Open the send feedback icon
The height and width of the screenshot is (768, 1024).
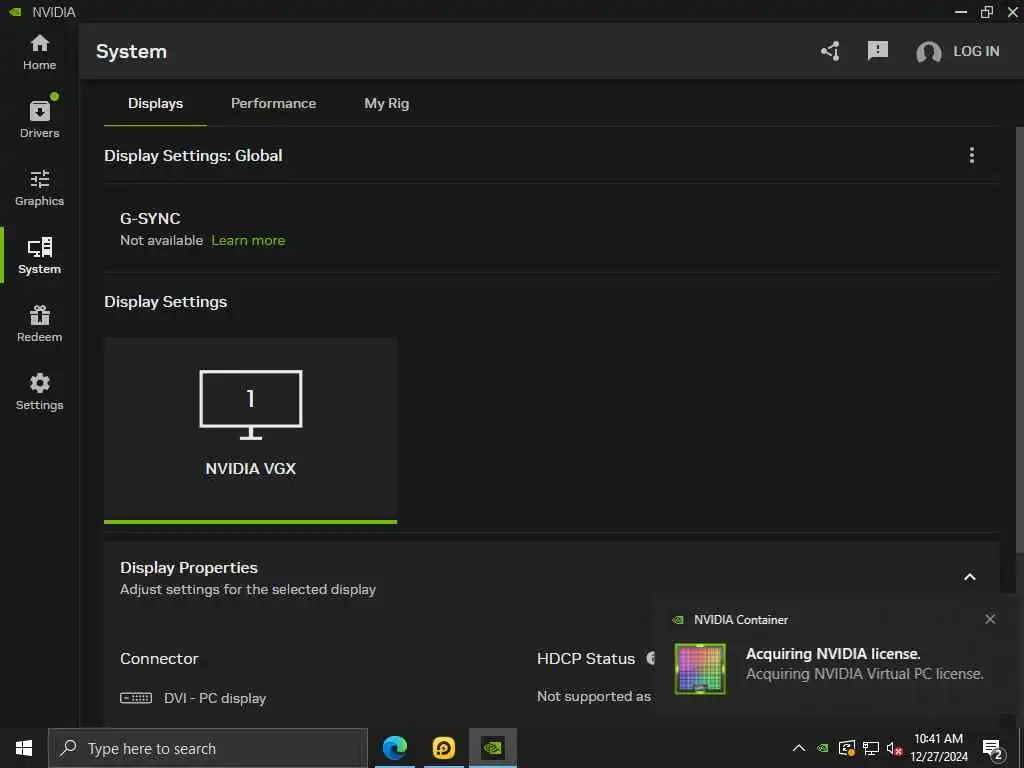click(878, 50)
